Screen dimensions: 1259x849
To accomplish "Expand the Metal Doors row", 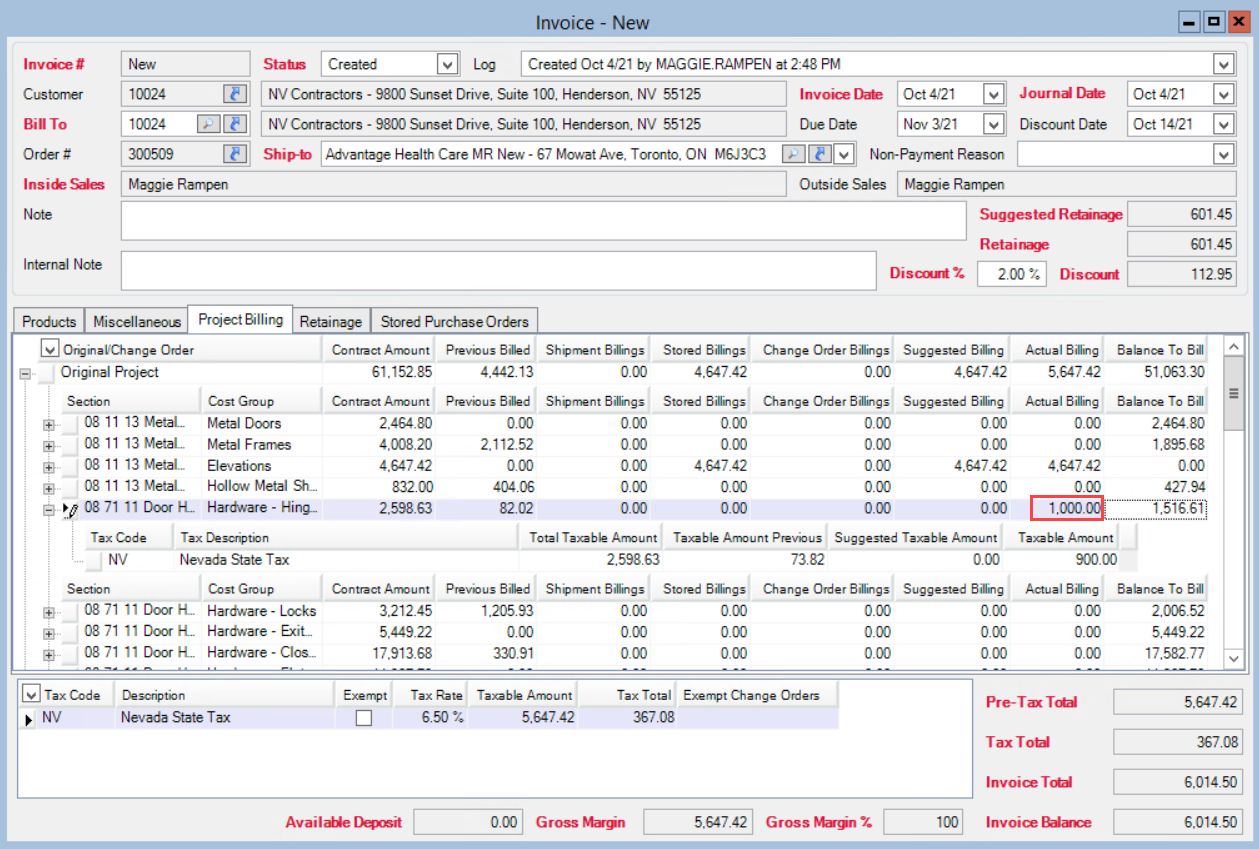I will (48, 424).
